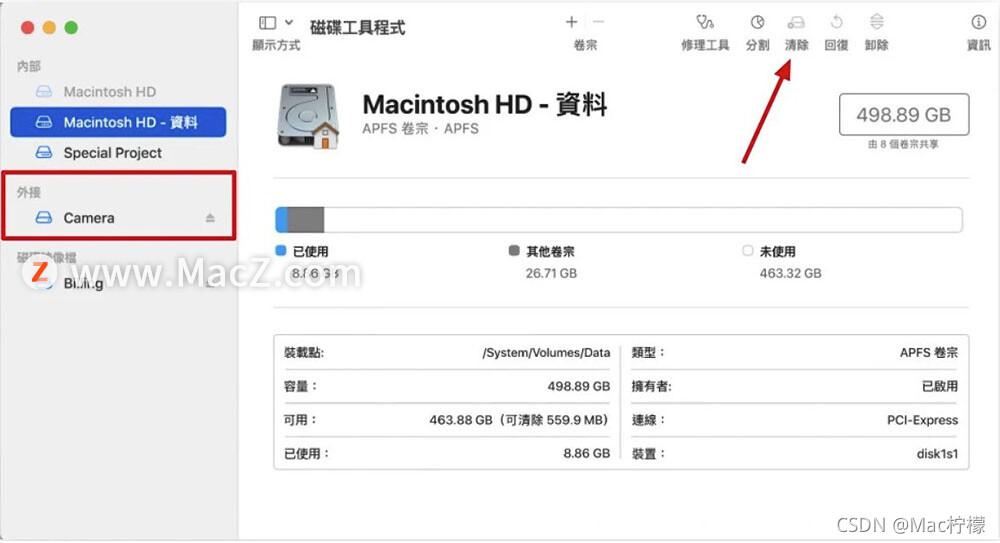1000x543 pixels.
Task: Remove volume with minus icon
Action: [598, 22]
